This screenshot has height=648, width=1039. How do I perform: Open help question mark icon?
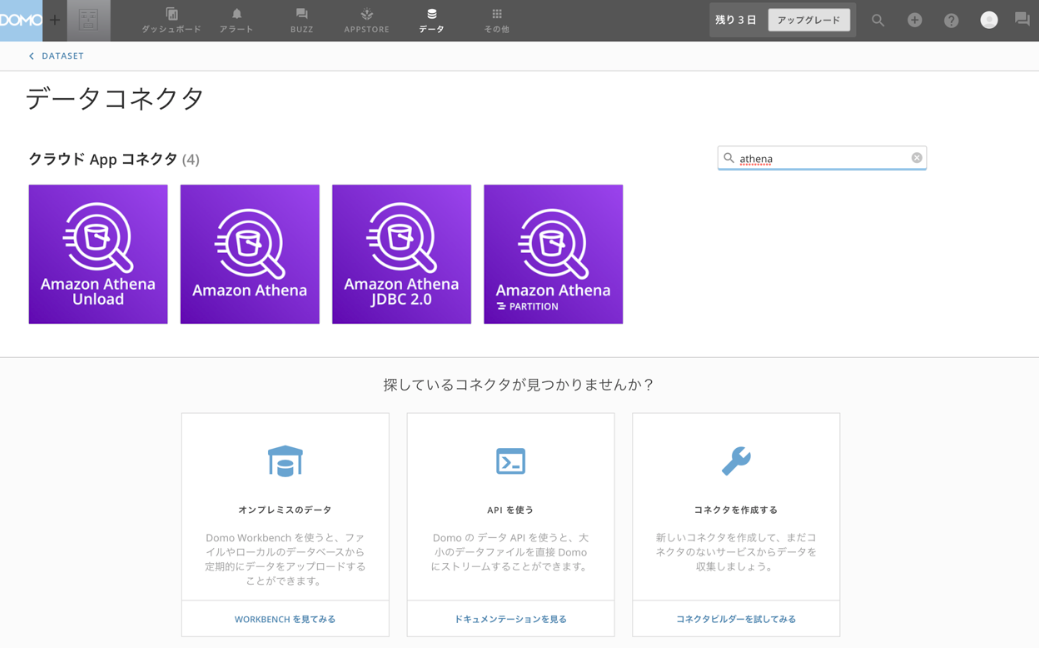[x=951, y=21]
